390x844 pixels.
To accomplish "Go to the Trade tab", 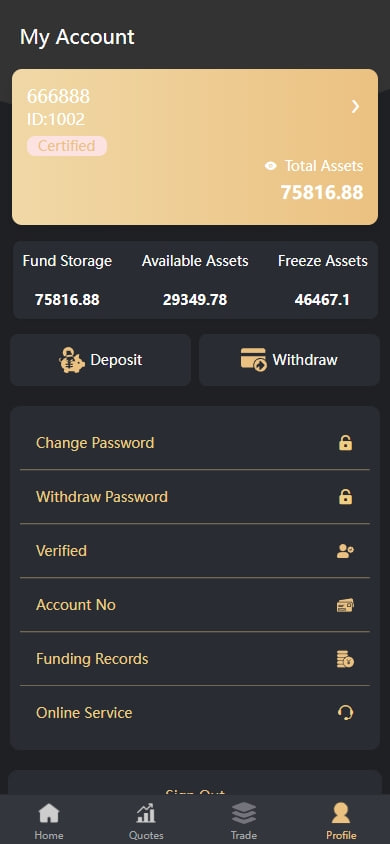I will 244,821.
